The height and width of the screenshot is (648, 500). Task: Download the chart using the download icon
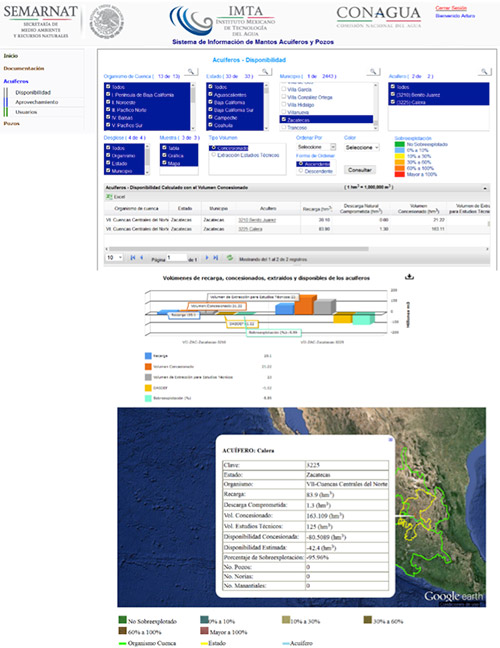tap(409, 277)
